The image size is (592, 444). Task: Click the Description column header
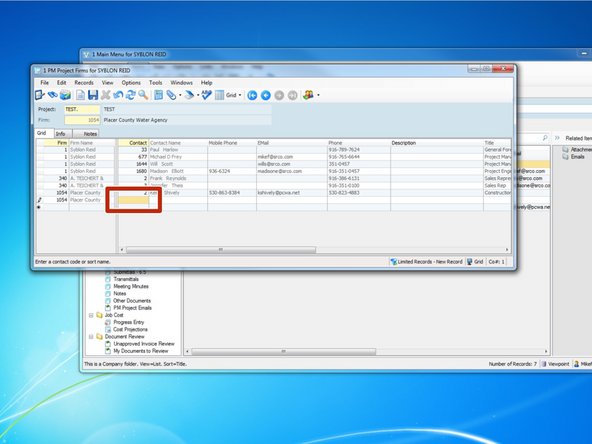pos(437,143)
